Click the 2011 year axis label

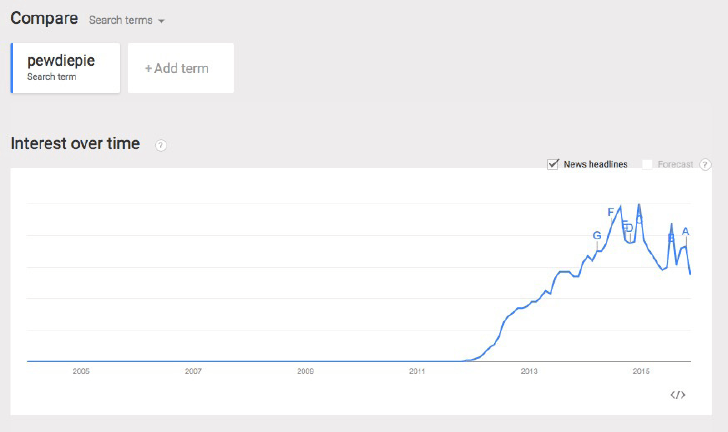click(x=417, y=371)
